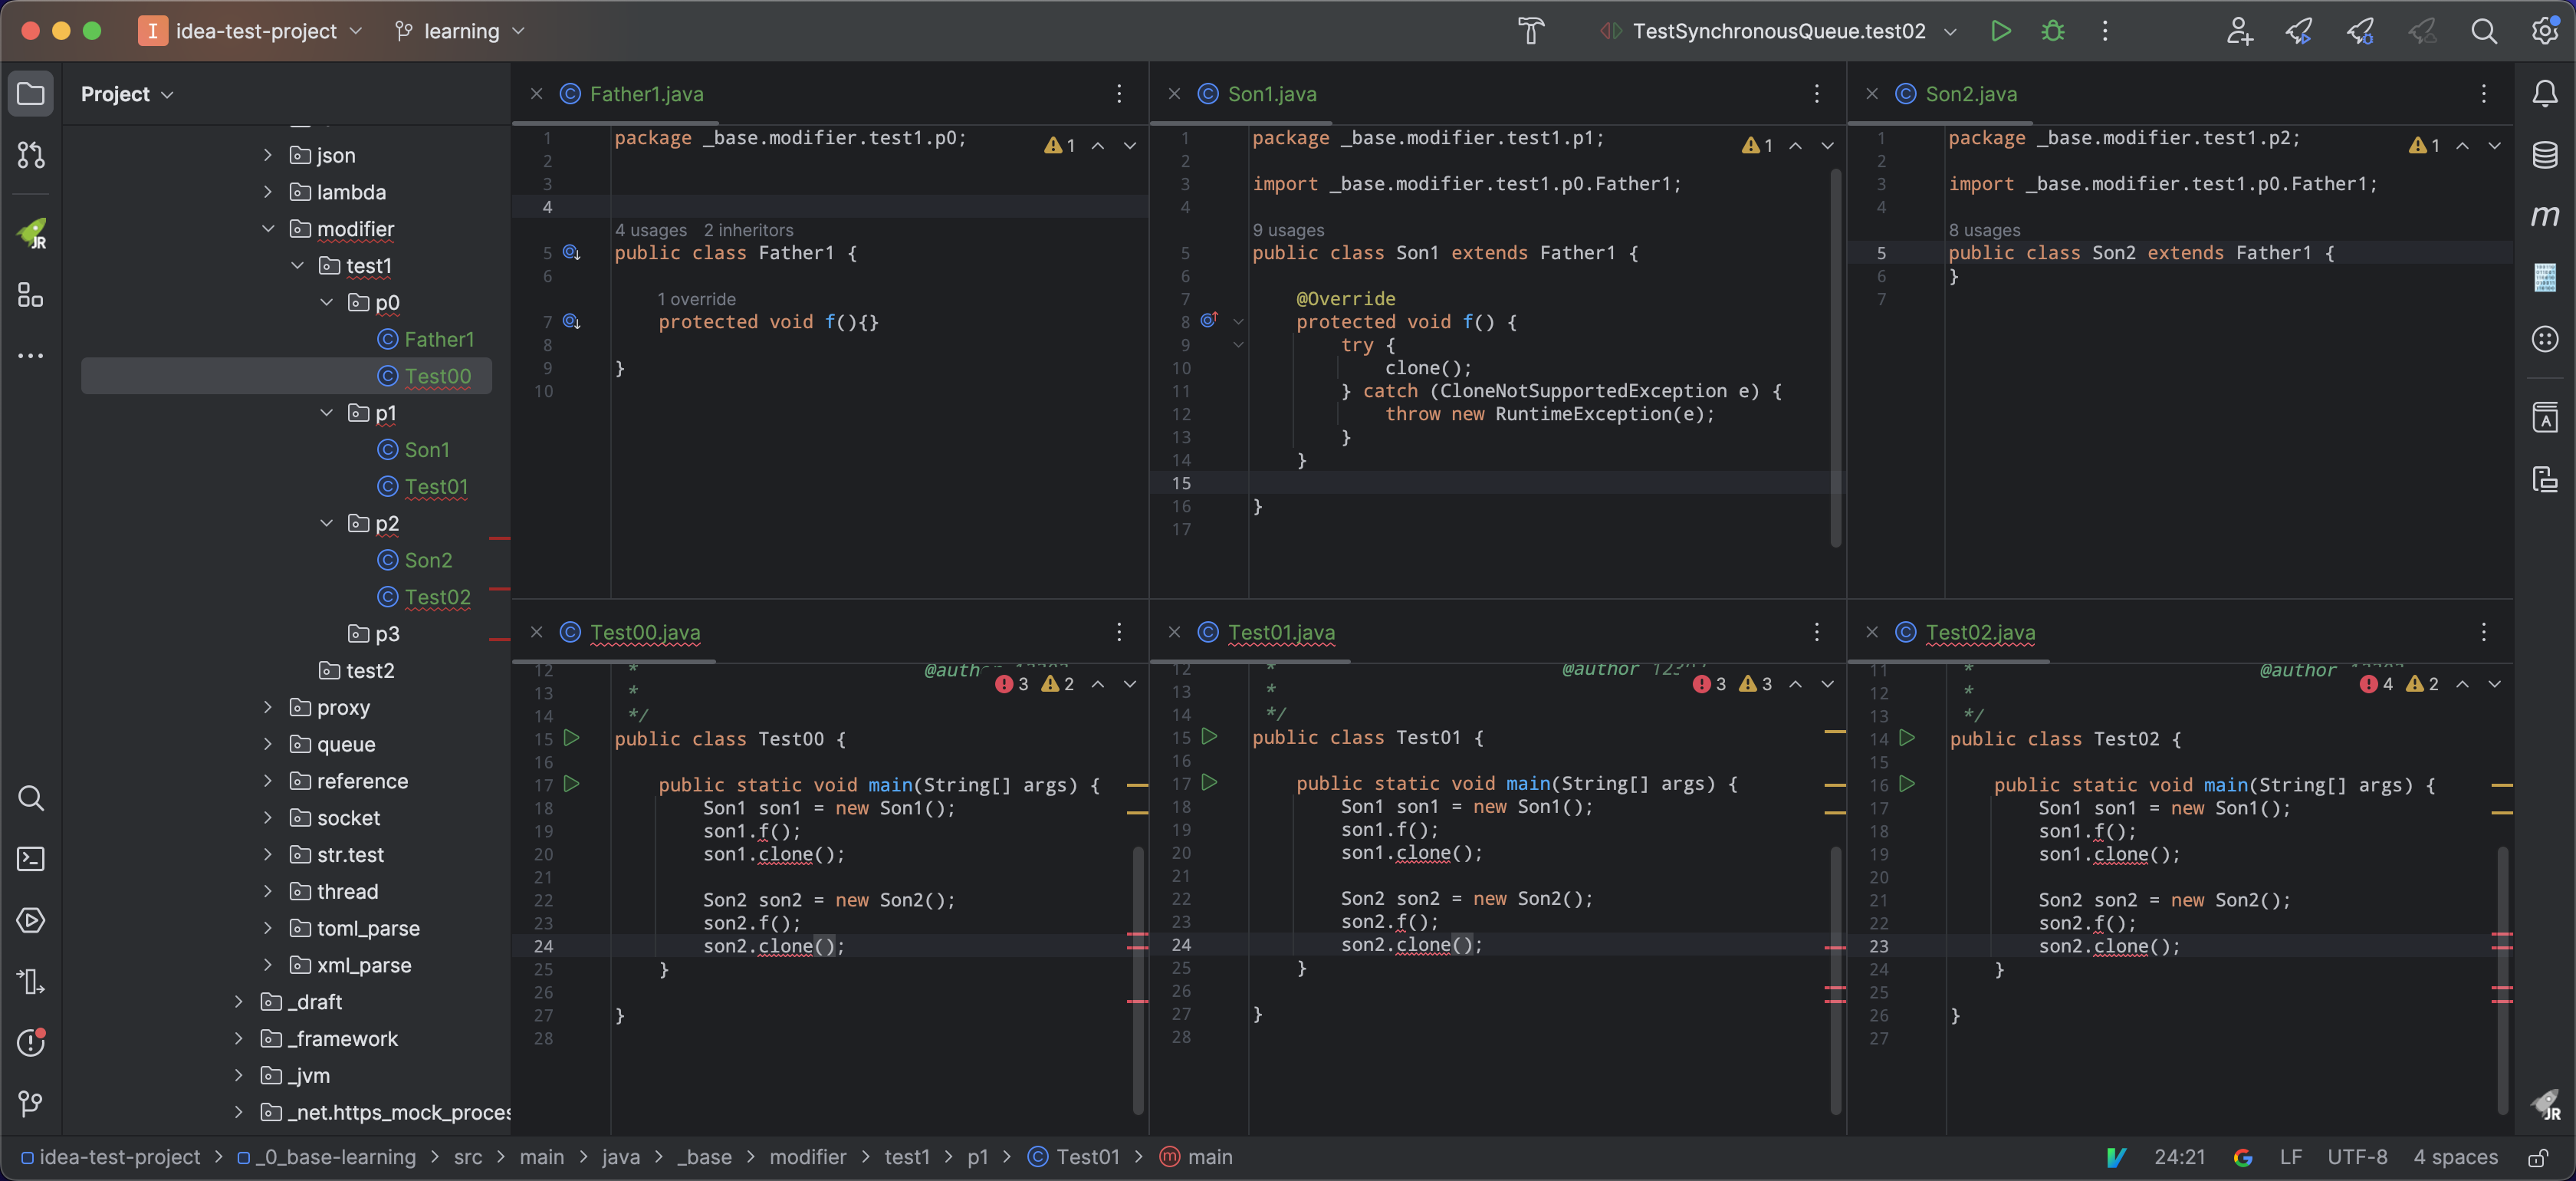Screen dimensions: 2576x1181
Task: Select the Test02.java editor tab
Action: (x=1979, y=632)
